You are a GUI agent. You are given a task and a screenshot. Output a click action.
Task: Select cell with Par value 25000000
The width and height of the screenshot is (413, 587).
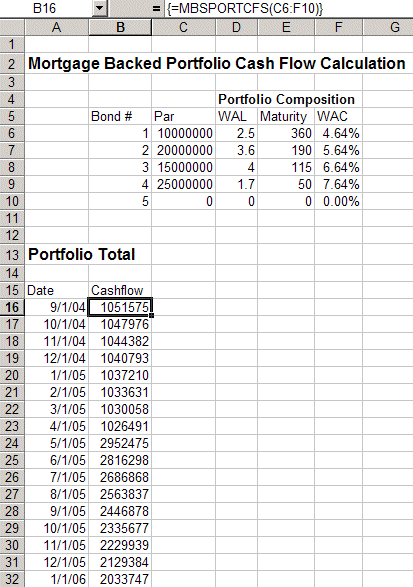[x=183, y=184]
